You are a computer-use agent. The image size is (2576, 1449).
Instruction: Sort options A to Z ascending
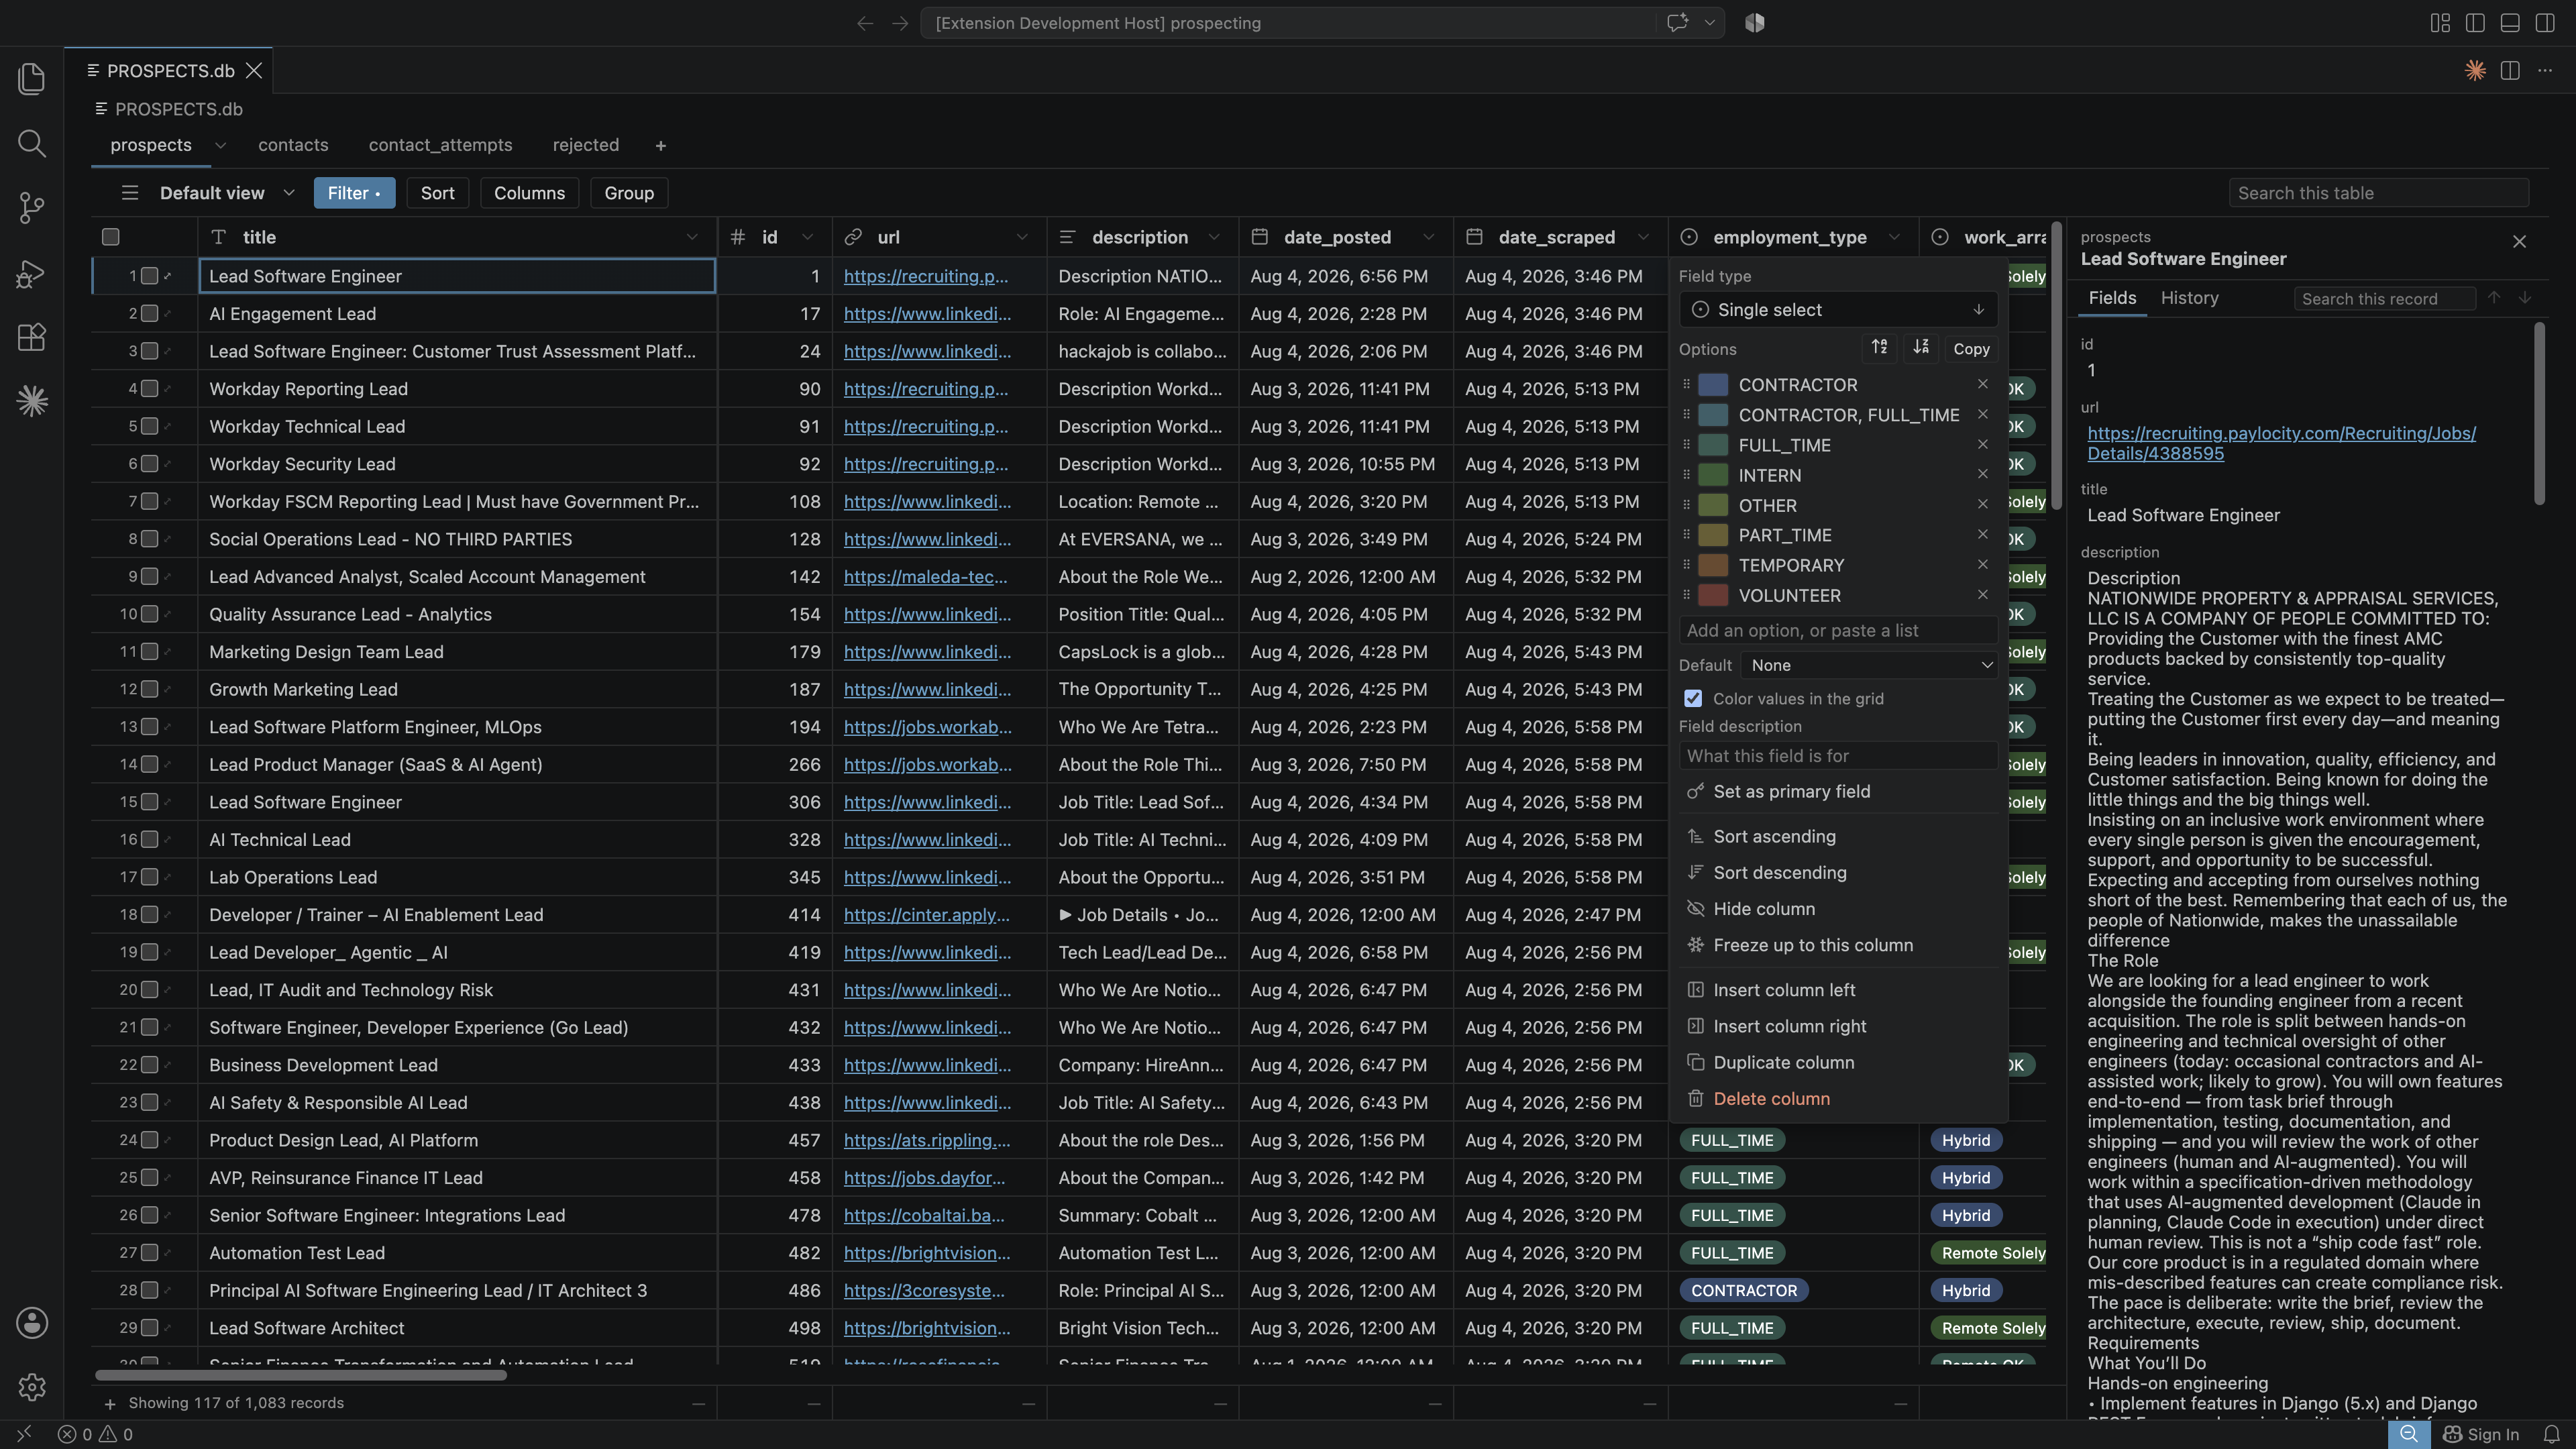click(x=1879, y=348)
